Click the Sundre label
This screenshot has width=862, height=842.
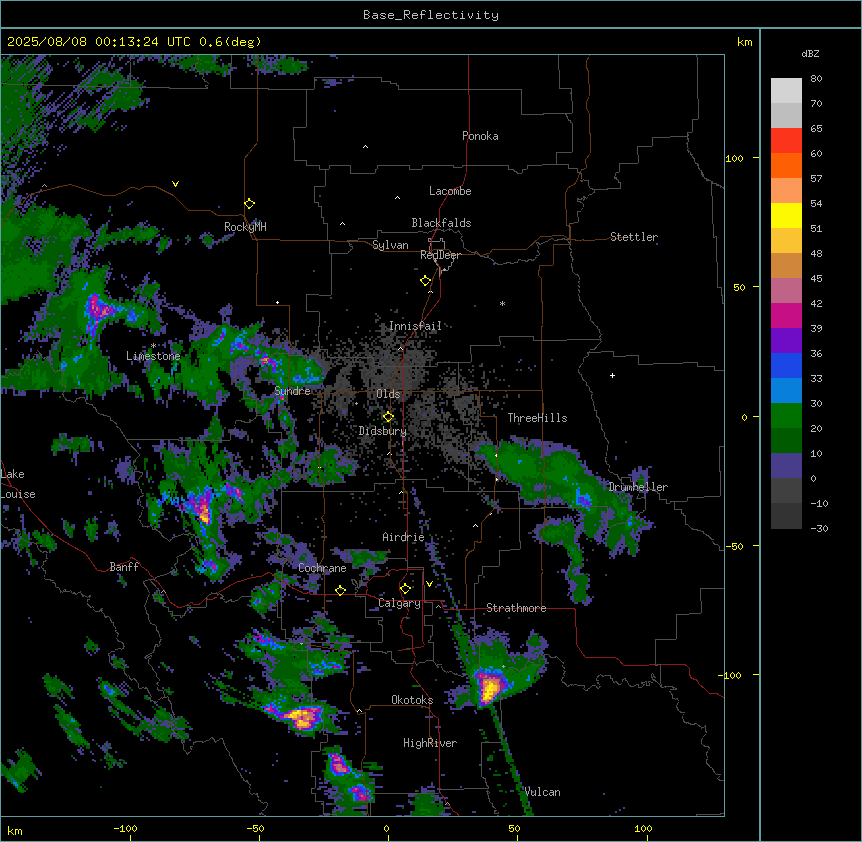pyautogui.click(x=292, y=391)
